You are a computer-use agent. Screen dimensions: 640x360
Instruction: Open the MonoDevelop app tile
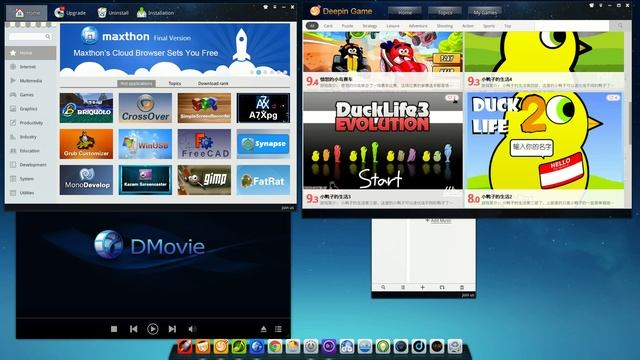[x=86, y=180]
